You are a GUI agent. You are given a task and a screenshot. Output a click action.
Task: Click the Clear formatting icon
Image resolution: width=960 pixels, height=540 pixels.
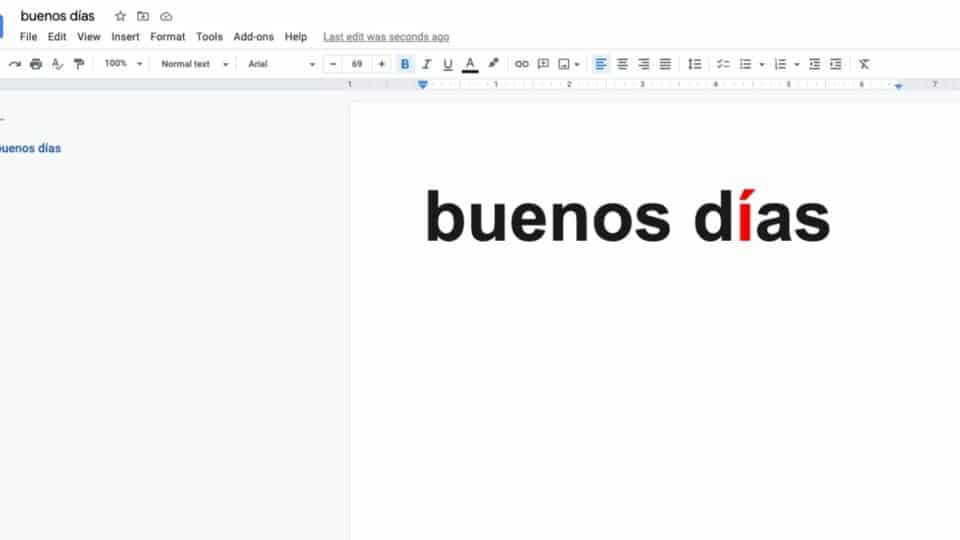[864, 64]
